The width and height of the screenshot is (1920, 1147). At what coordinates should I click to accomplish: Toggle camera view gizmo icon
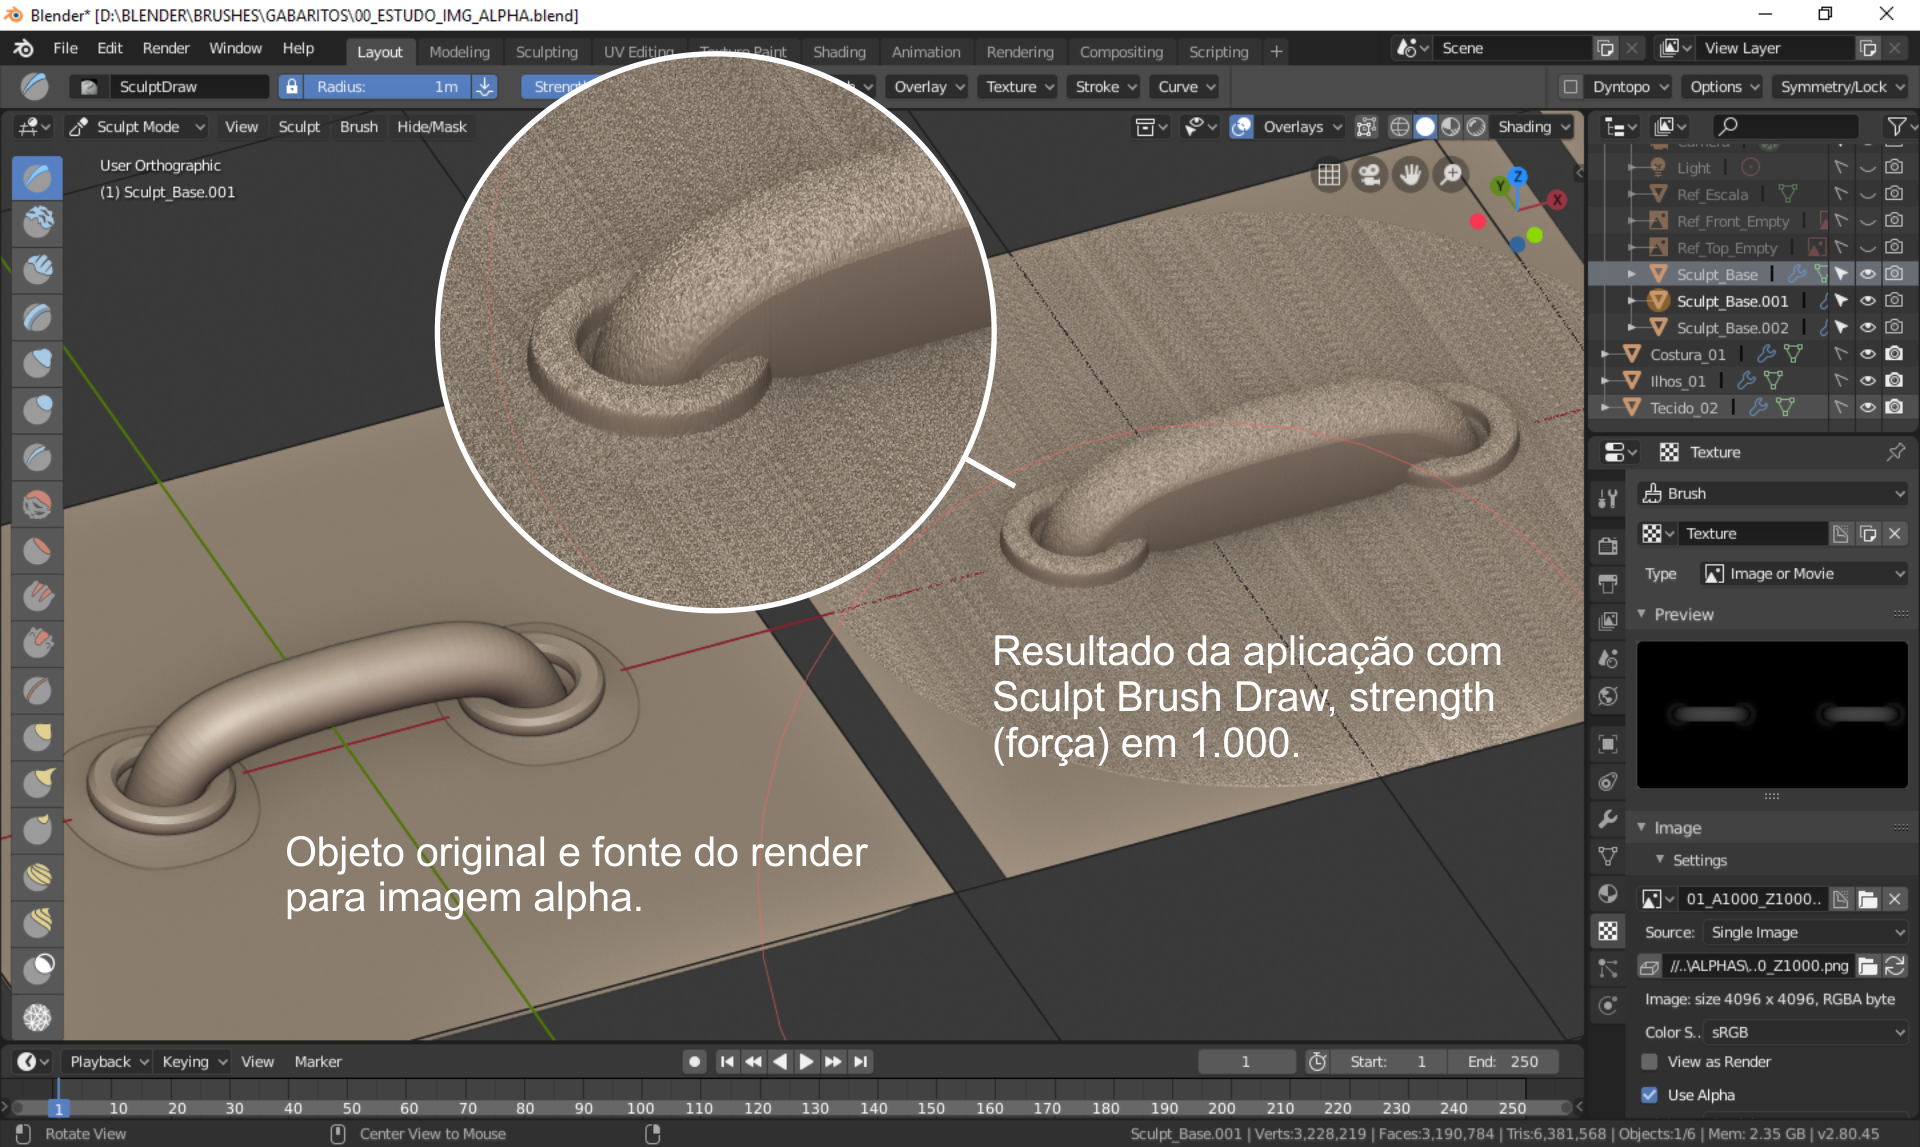1369,175
